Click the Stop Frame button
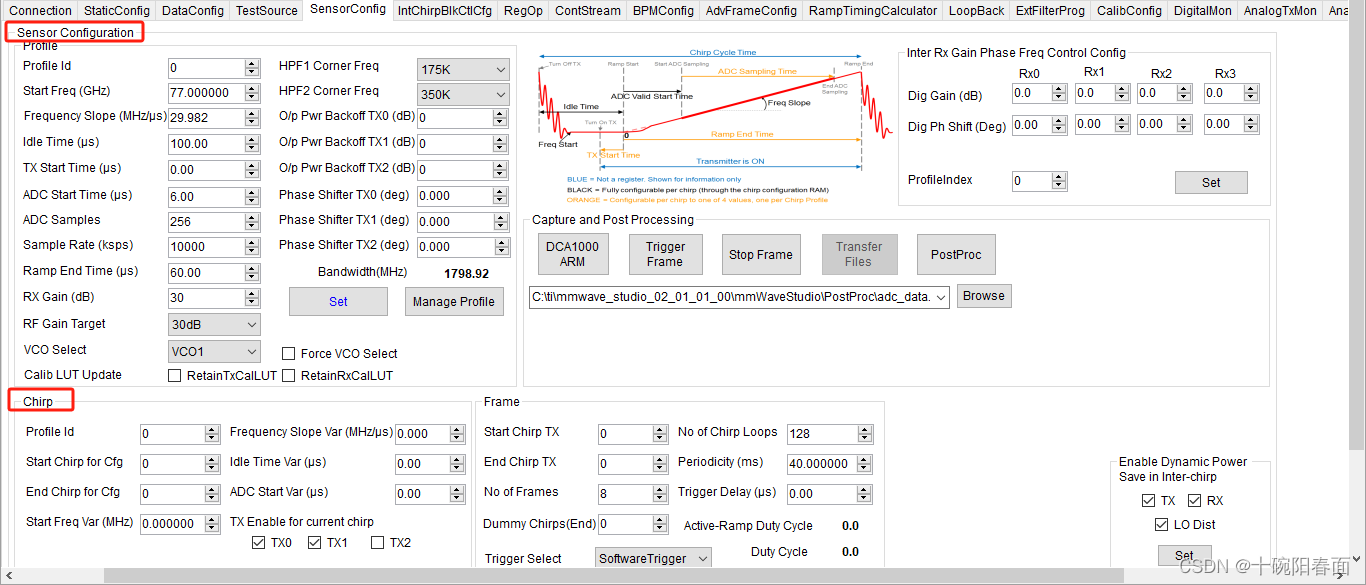 (x=760, y=254)
